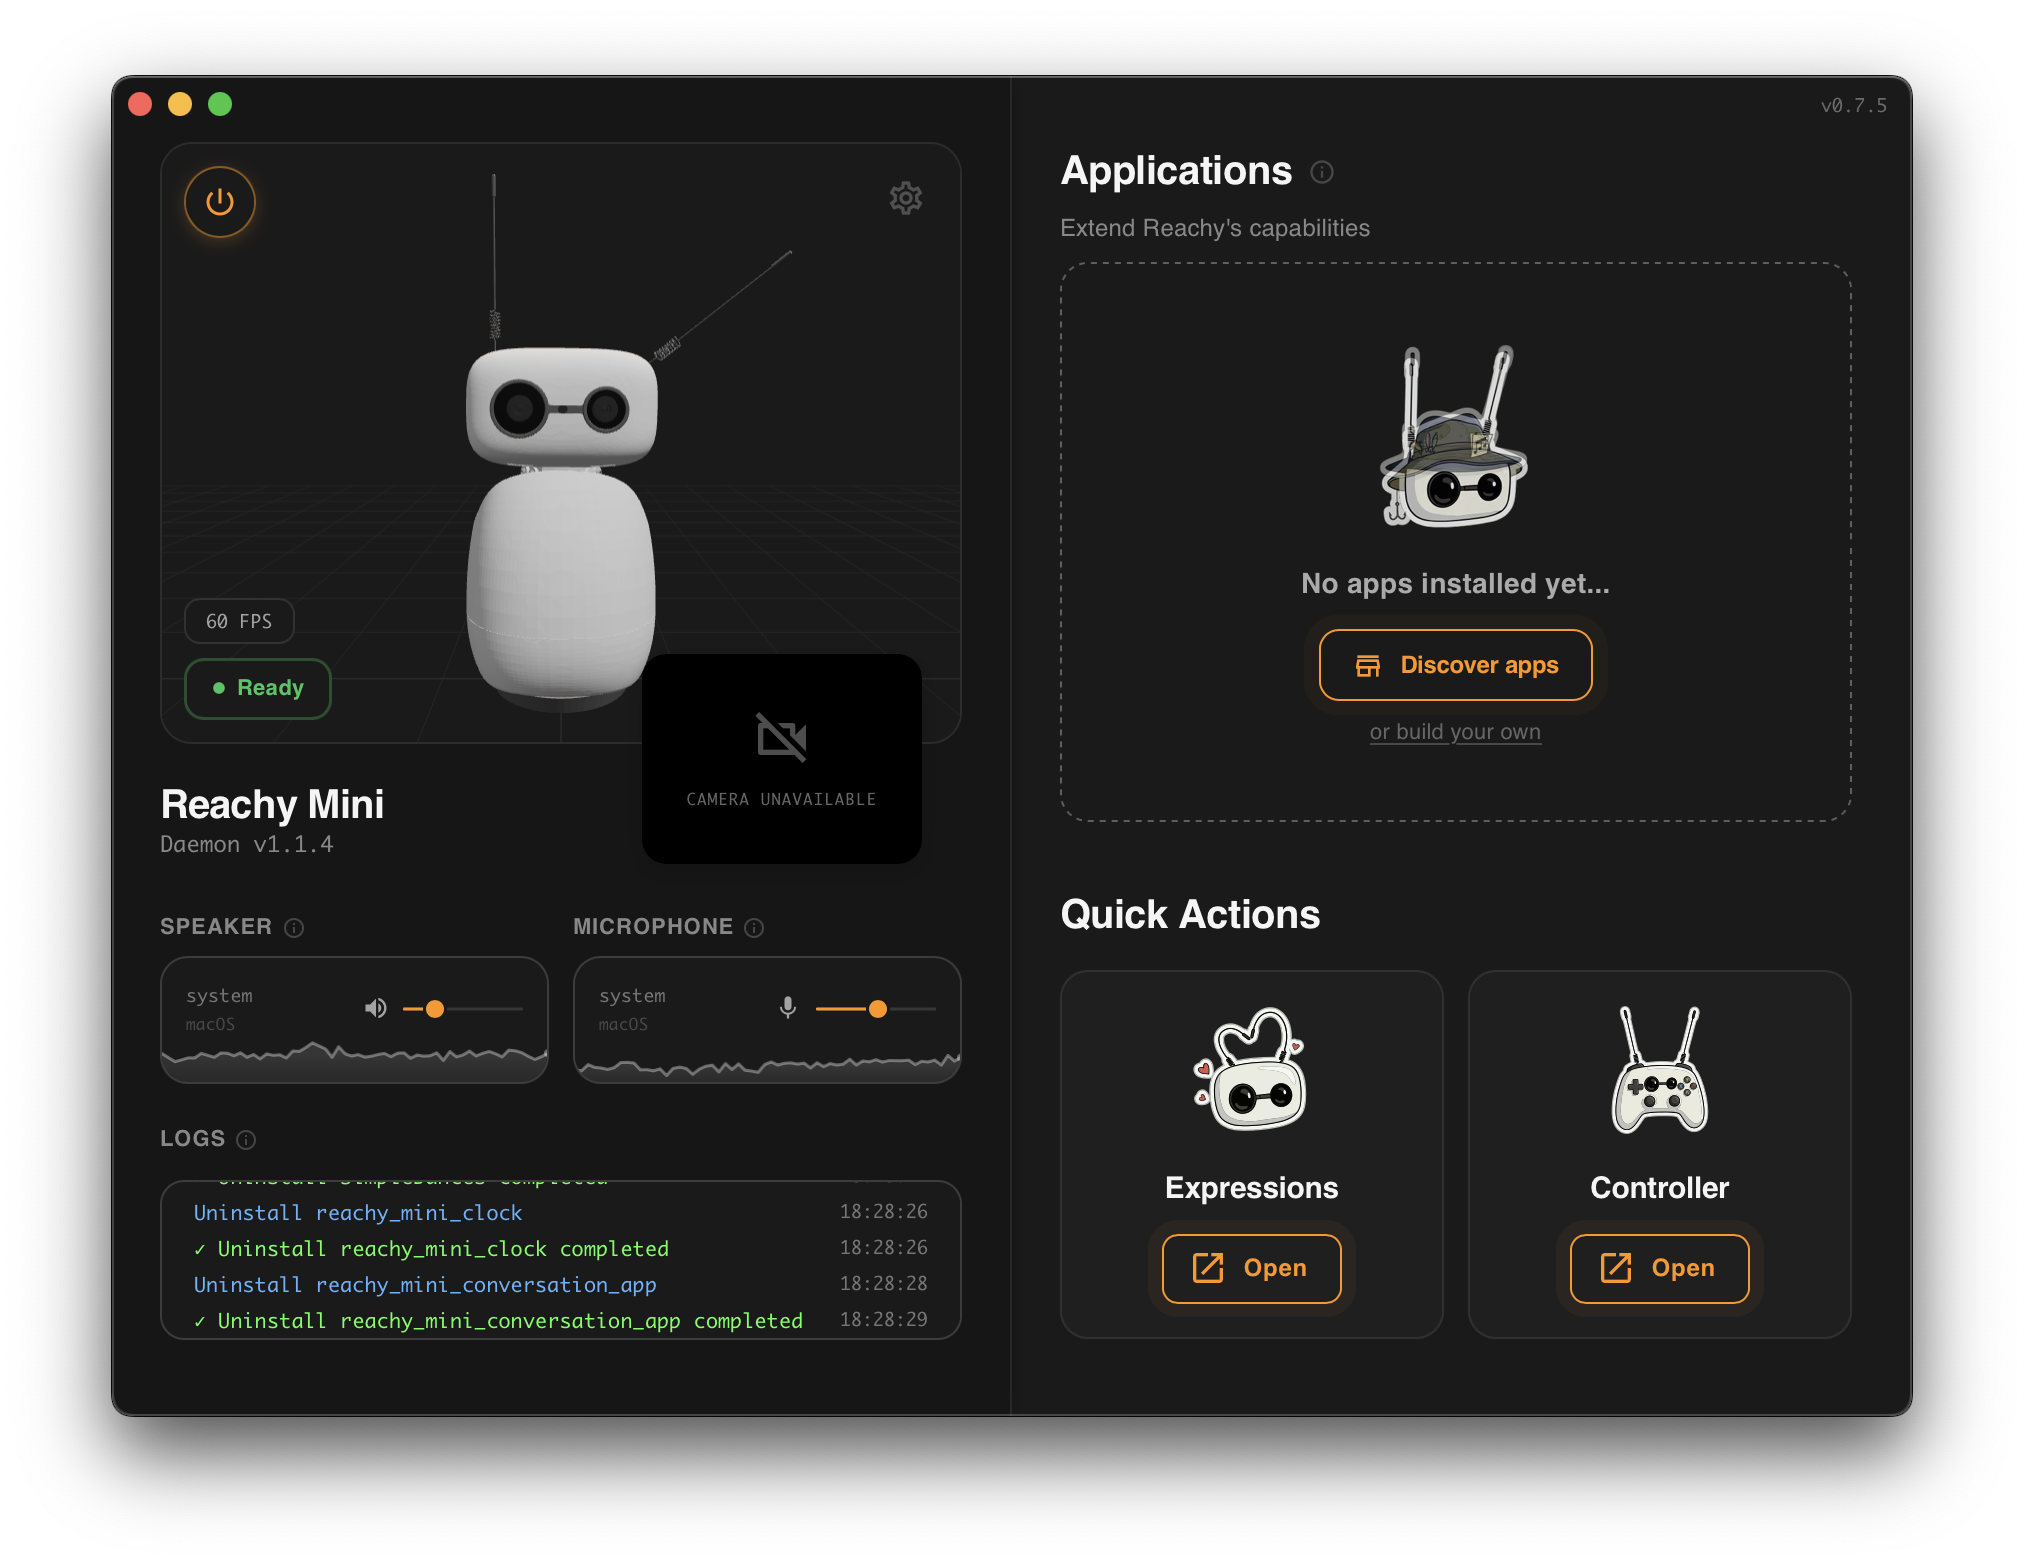Minimize the window with yellow button
This screenshot has height=1564, width=2024.
180,104
